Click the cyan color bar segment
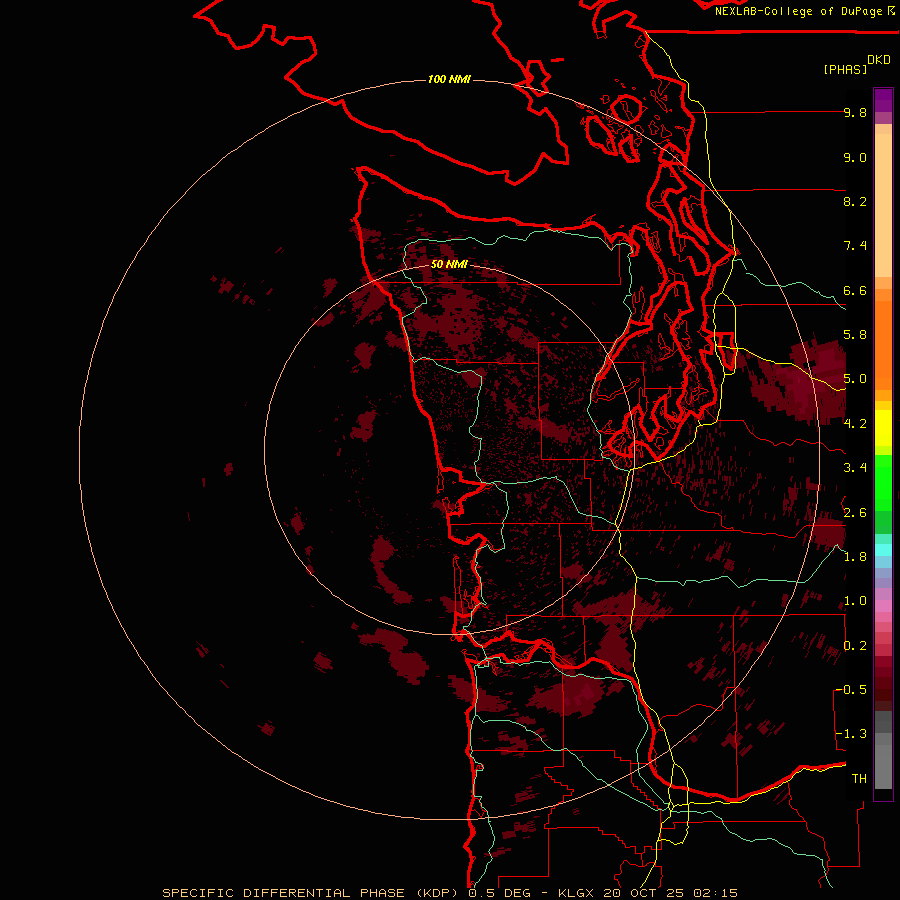 pos(883,550)
